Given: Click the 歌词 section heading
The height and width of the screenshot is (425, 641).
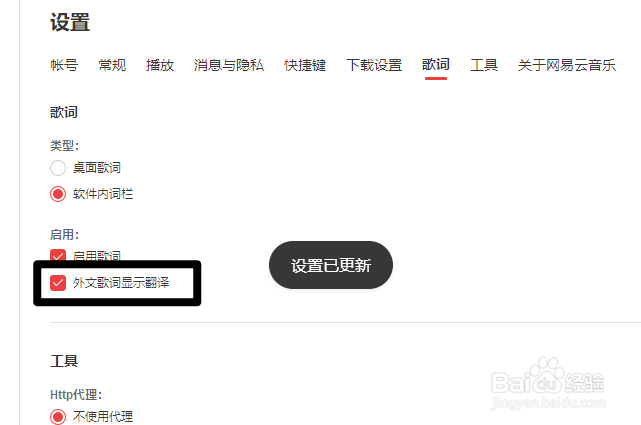Looking at the screenshot, I should 64,112.
